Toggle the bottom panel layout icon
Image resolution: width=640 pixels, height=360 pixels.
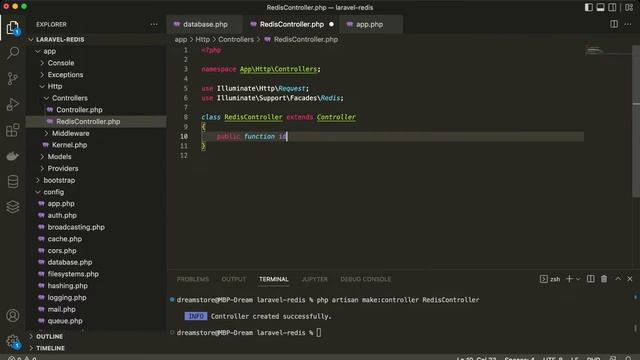(x=600, y=7)
